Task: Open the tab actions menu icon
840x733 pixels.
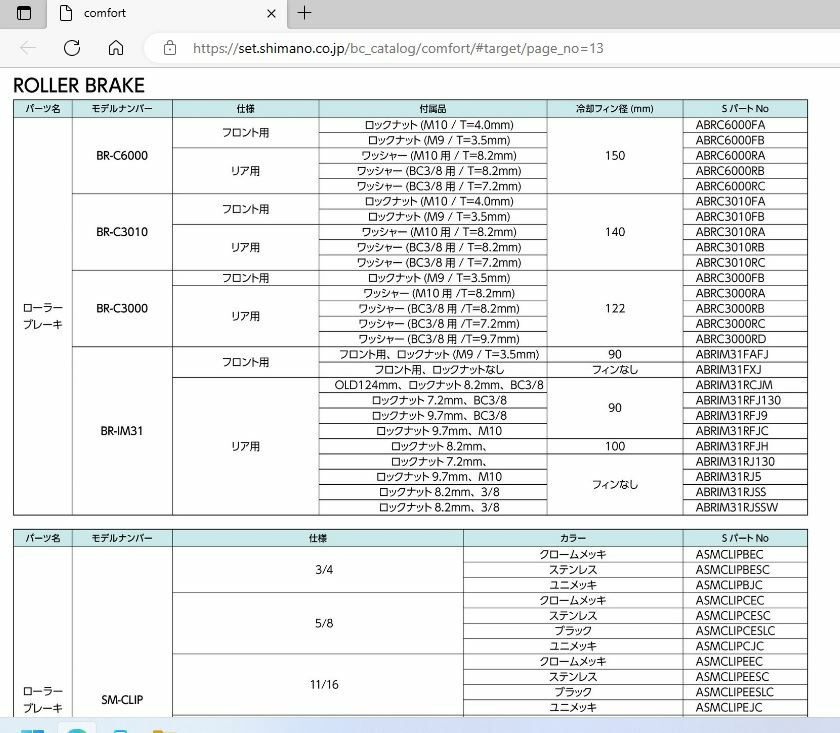Action: coord(24,13)
